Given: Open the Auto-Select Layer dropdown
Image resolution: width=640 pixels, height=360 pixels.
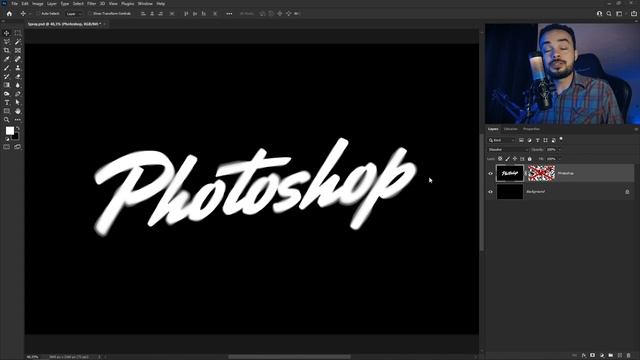Looking at the screenshot, I should point(74,13).
